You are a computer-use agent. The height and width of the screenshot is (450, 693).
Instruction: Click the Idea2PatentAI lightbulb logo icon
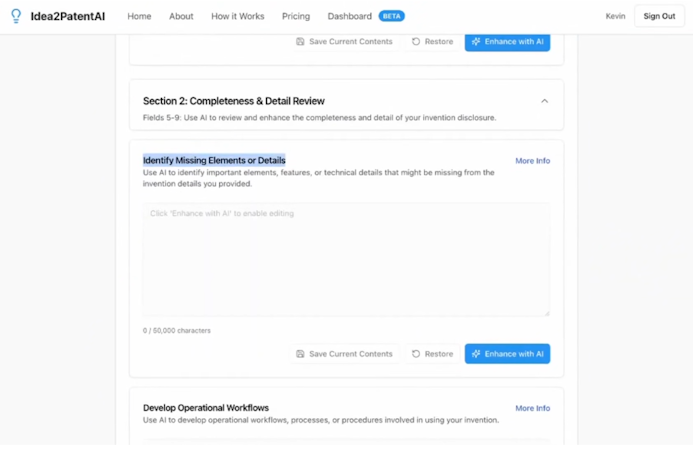pos(16,16)
